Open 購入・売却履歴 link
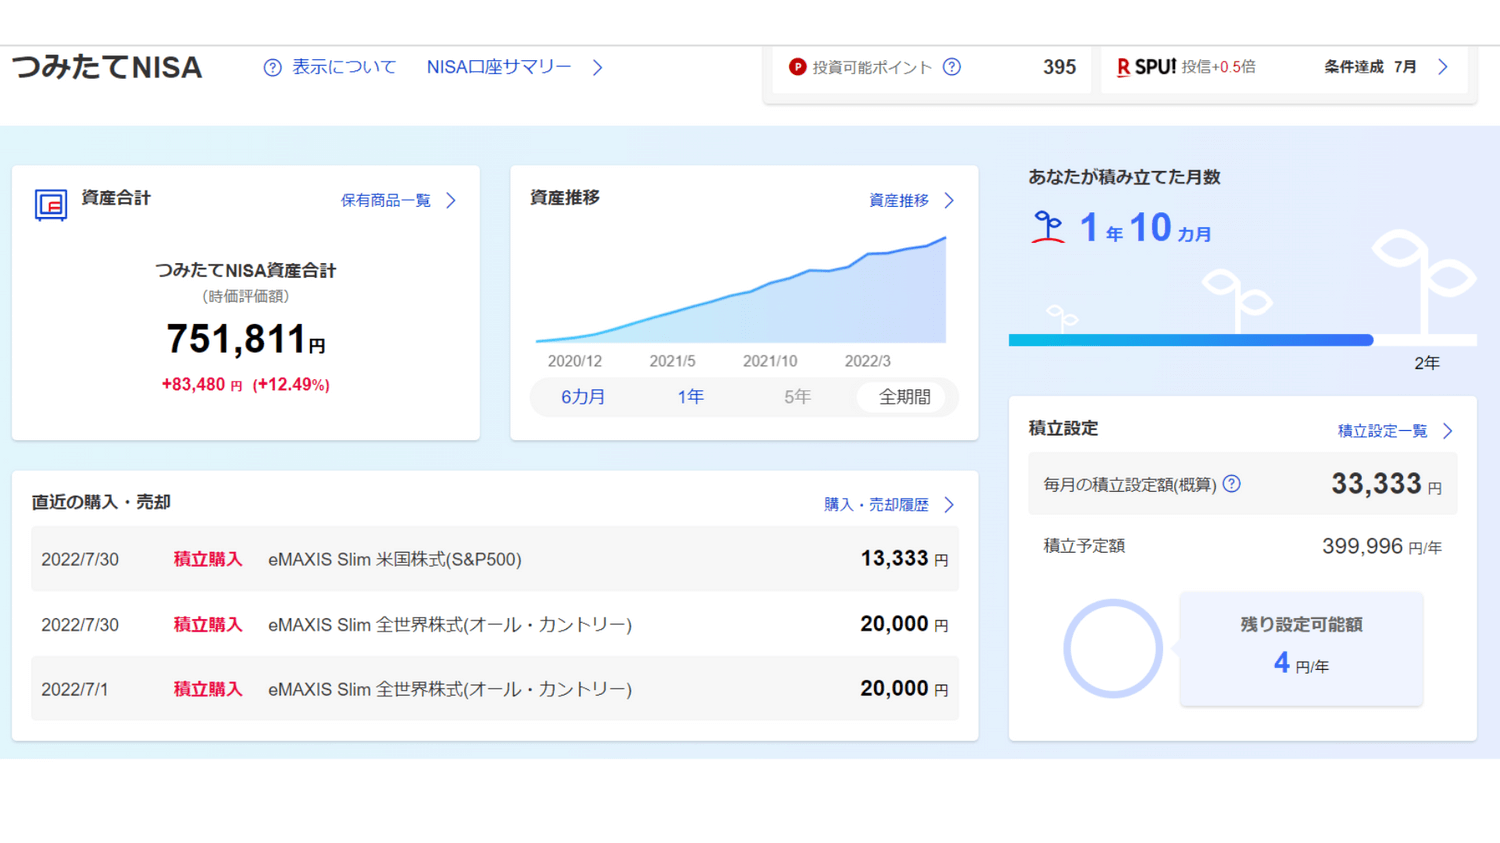The height and width of the screenshot is (843, 1500). click(876, 505)
